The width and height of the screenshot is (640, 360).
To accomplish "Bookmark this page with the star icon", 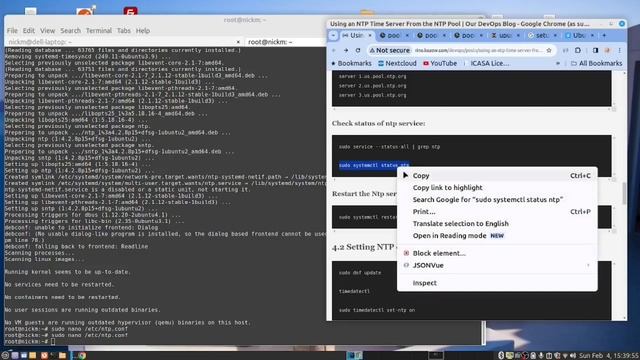I will coord(549,50).
